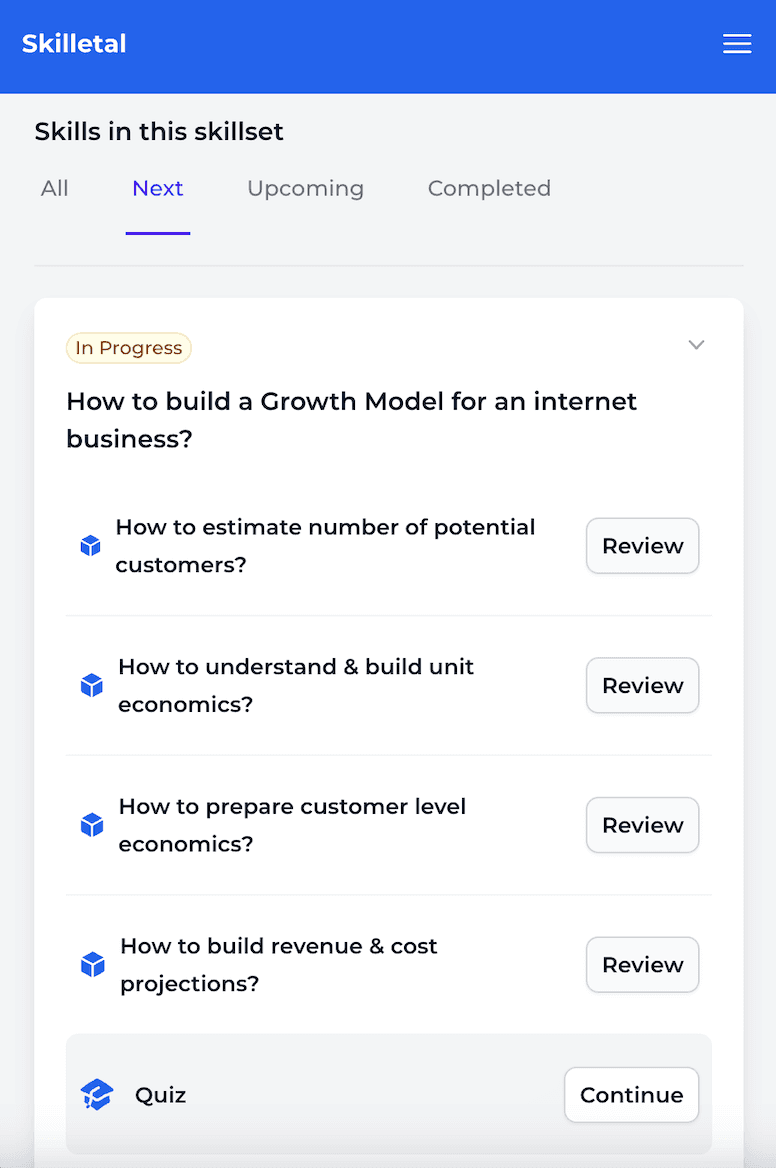Show the Completed tab
This screenshot has height=1168, width=776.
click(x=489, y=189)
